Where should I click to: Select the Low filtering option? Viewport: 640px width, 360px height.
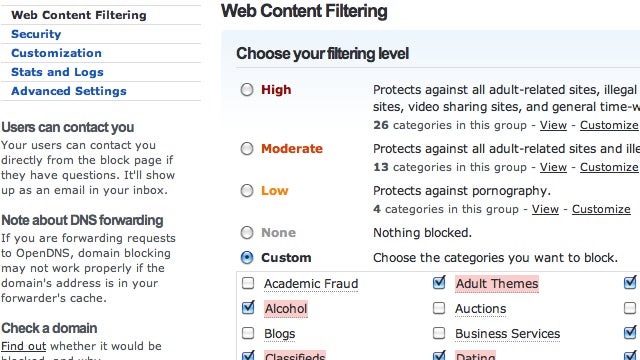tap(247, 191)
